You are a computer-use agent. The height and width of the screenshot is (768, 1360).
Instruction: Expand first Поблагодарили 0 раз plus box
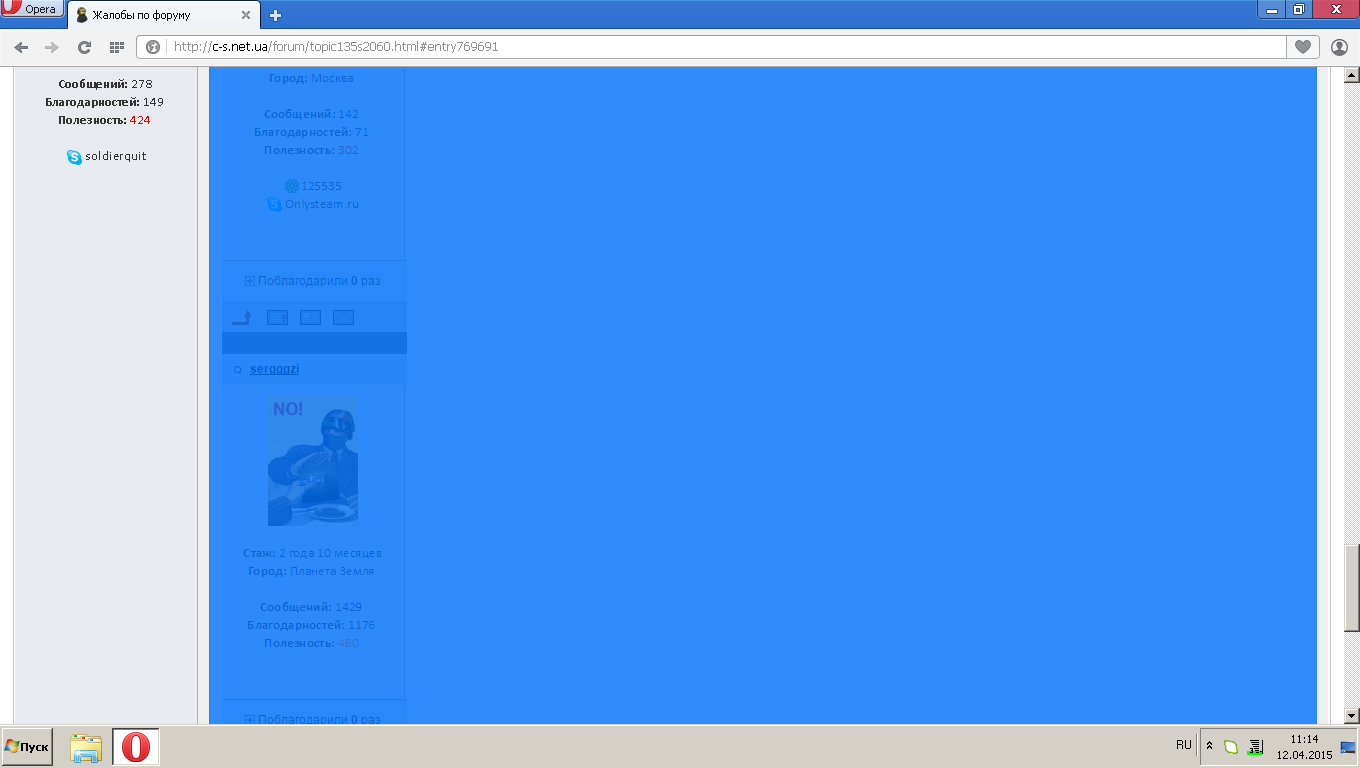(x=250, y=281)
